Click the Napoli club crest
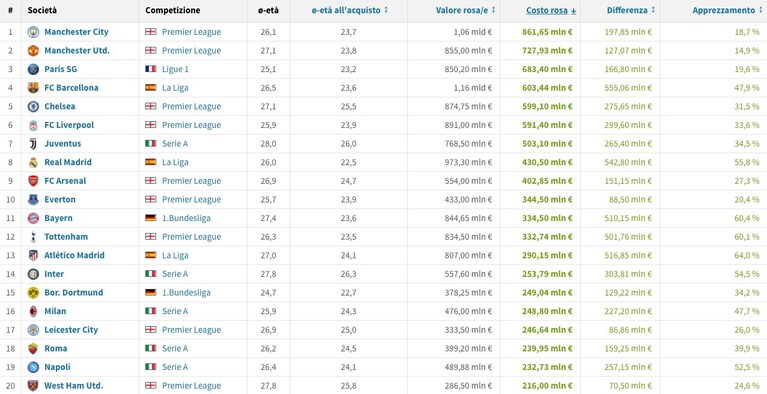This screenshot has height=394, width=767. coord(33,367)
